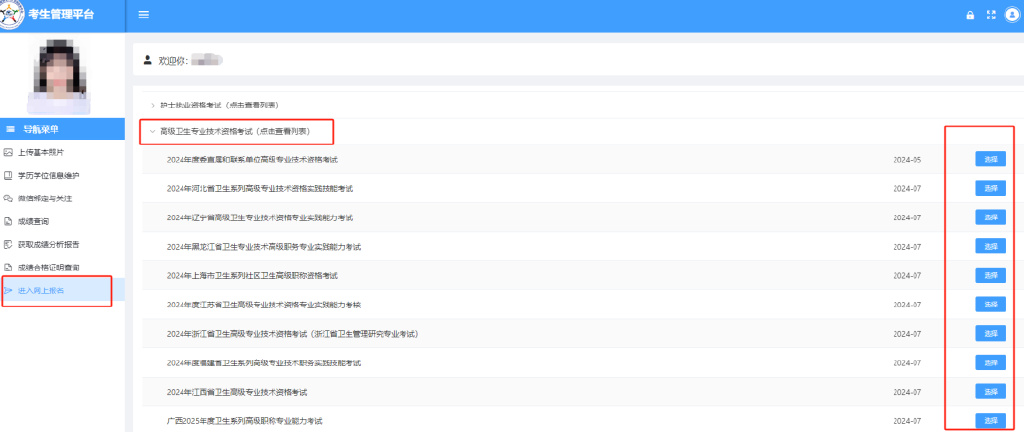Click 选择 for 2024年江西省卫生高级 exam
The width and height of the screenshot is (1024, 432).
990,392
